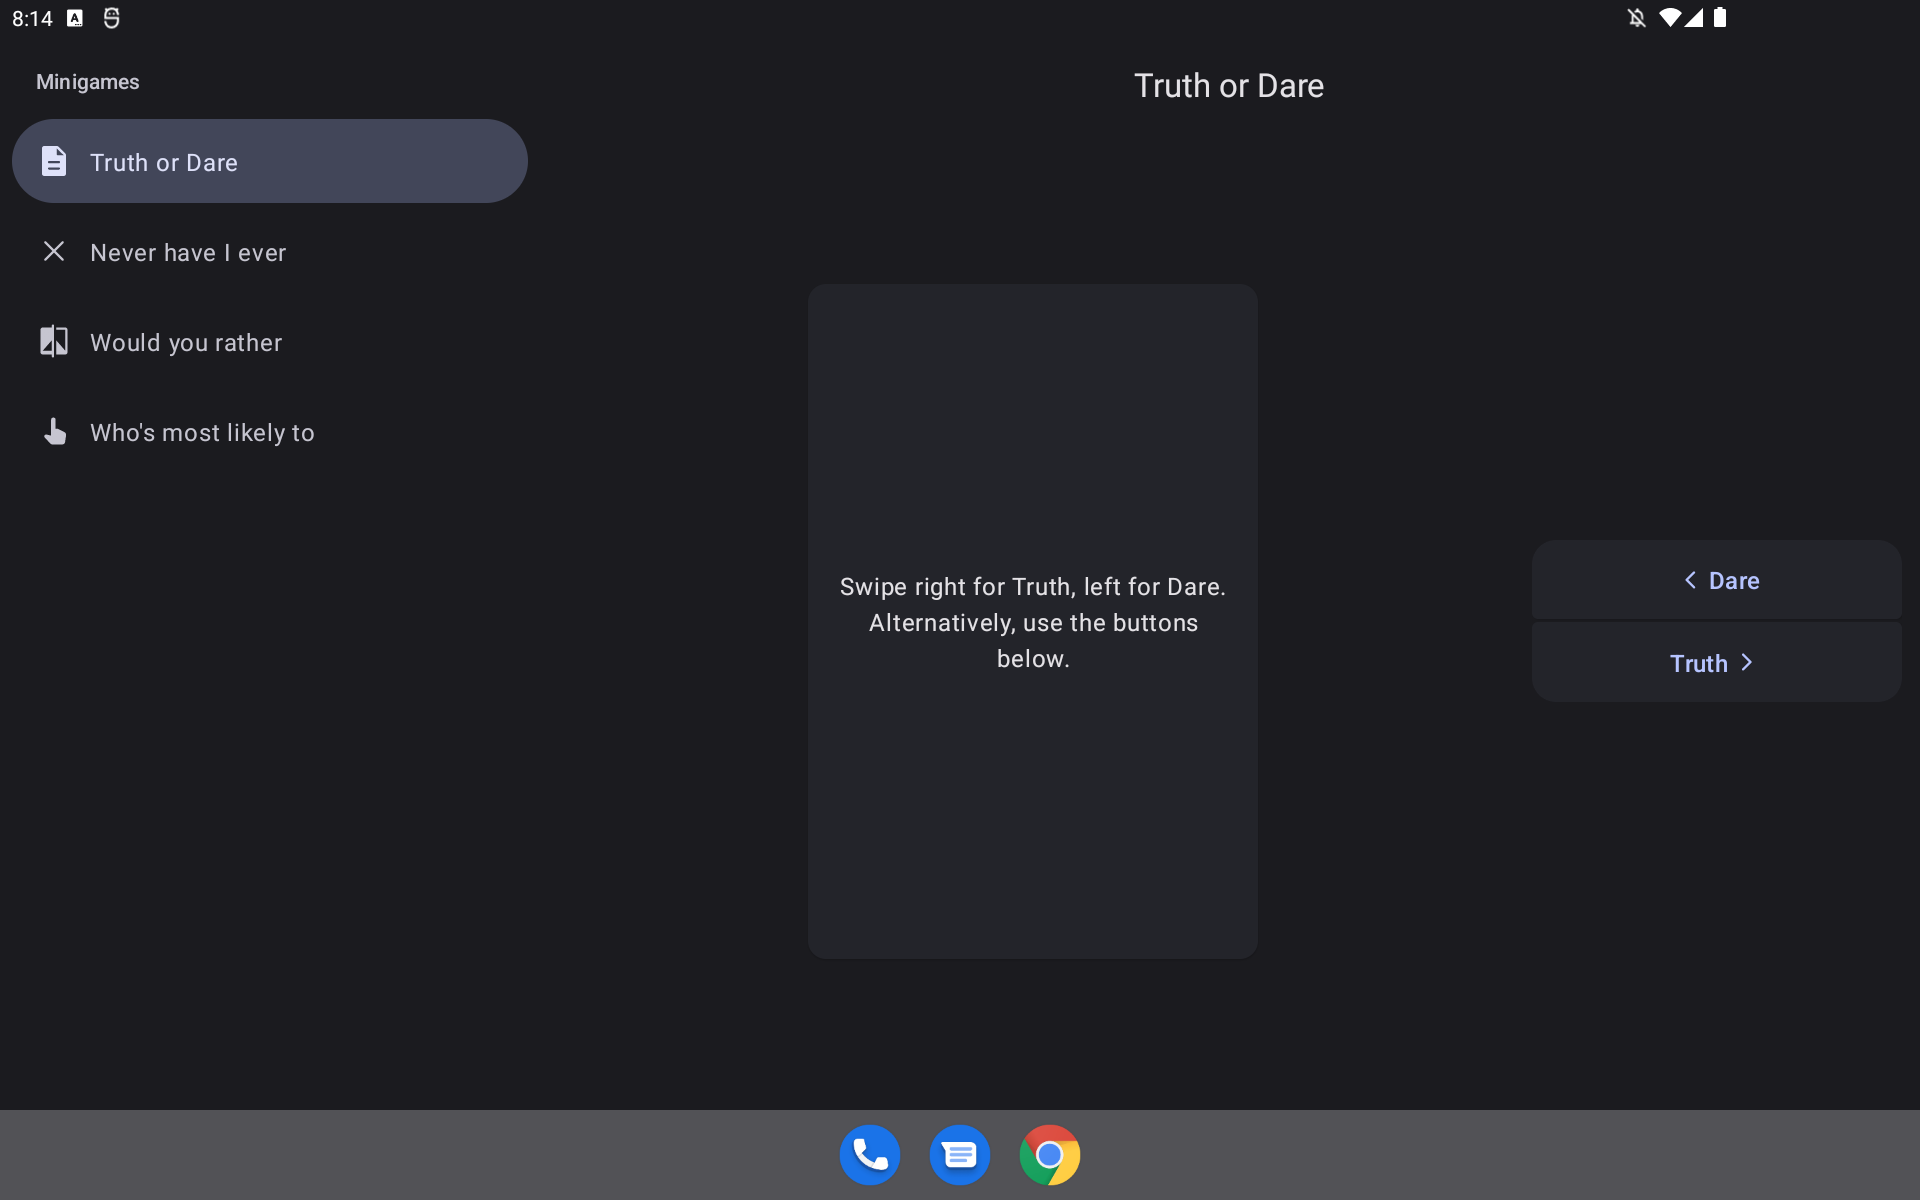This screenshot has height=1200, width=1920.
Task: Open the Would you rather minigame
Action: [x=186, y=342]
